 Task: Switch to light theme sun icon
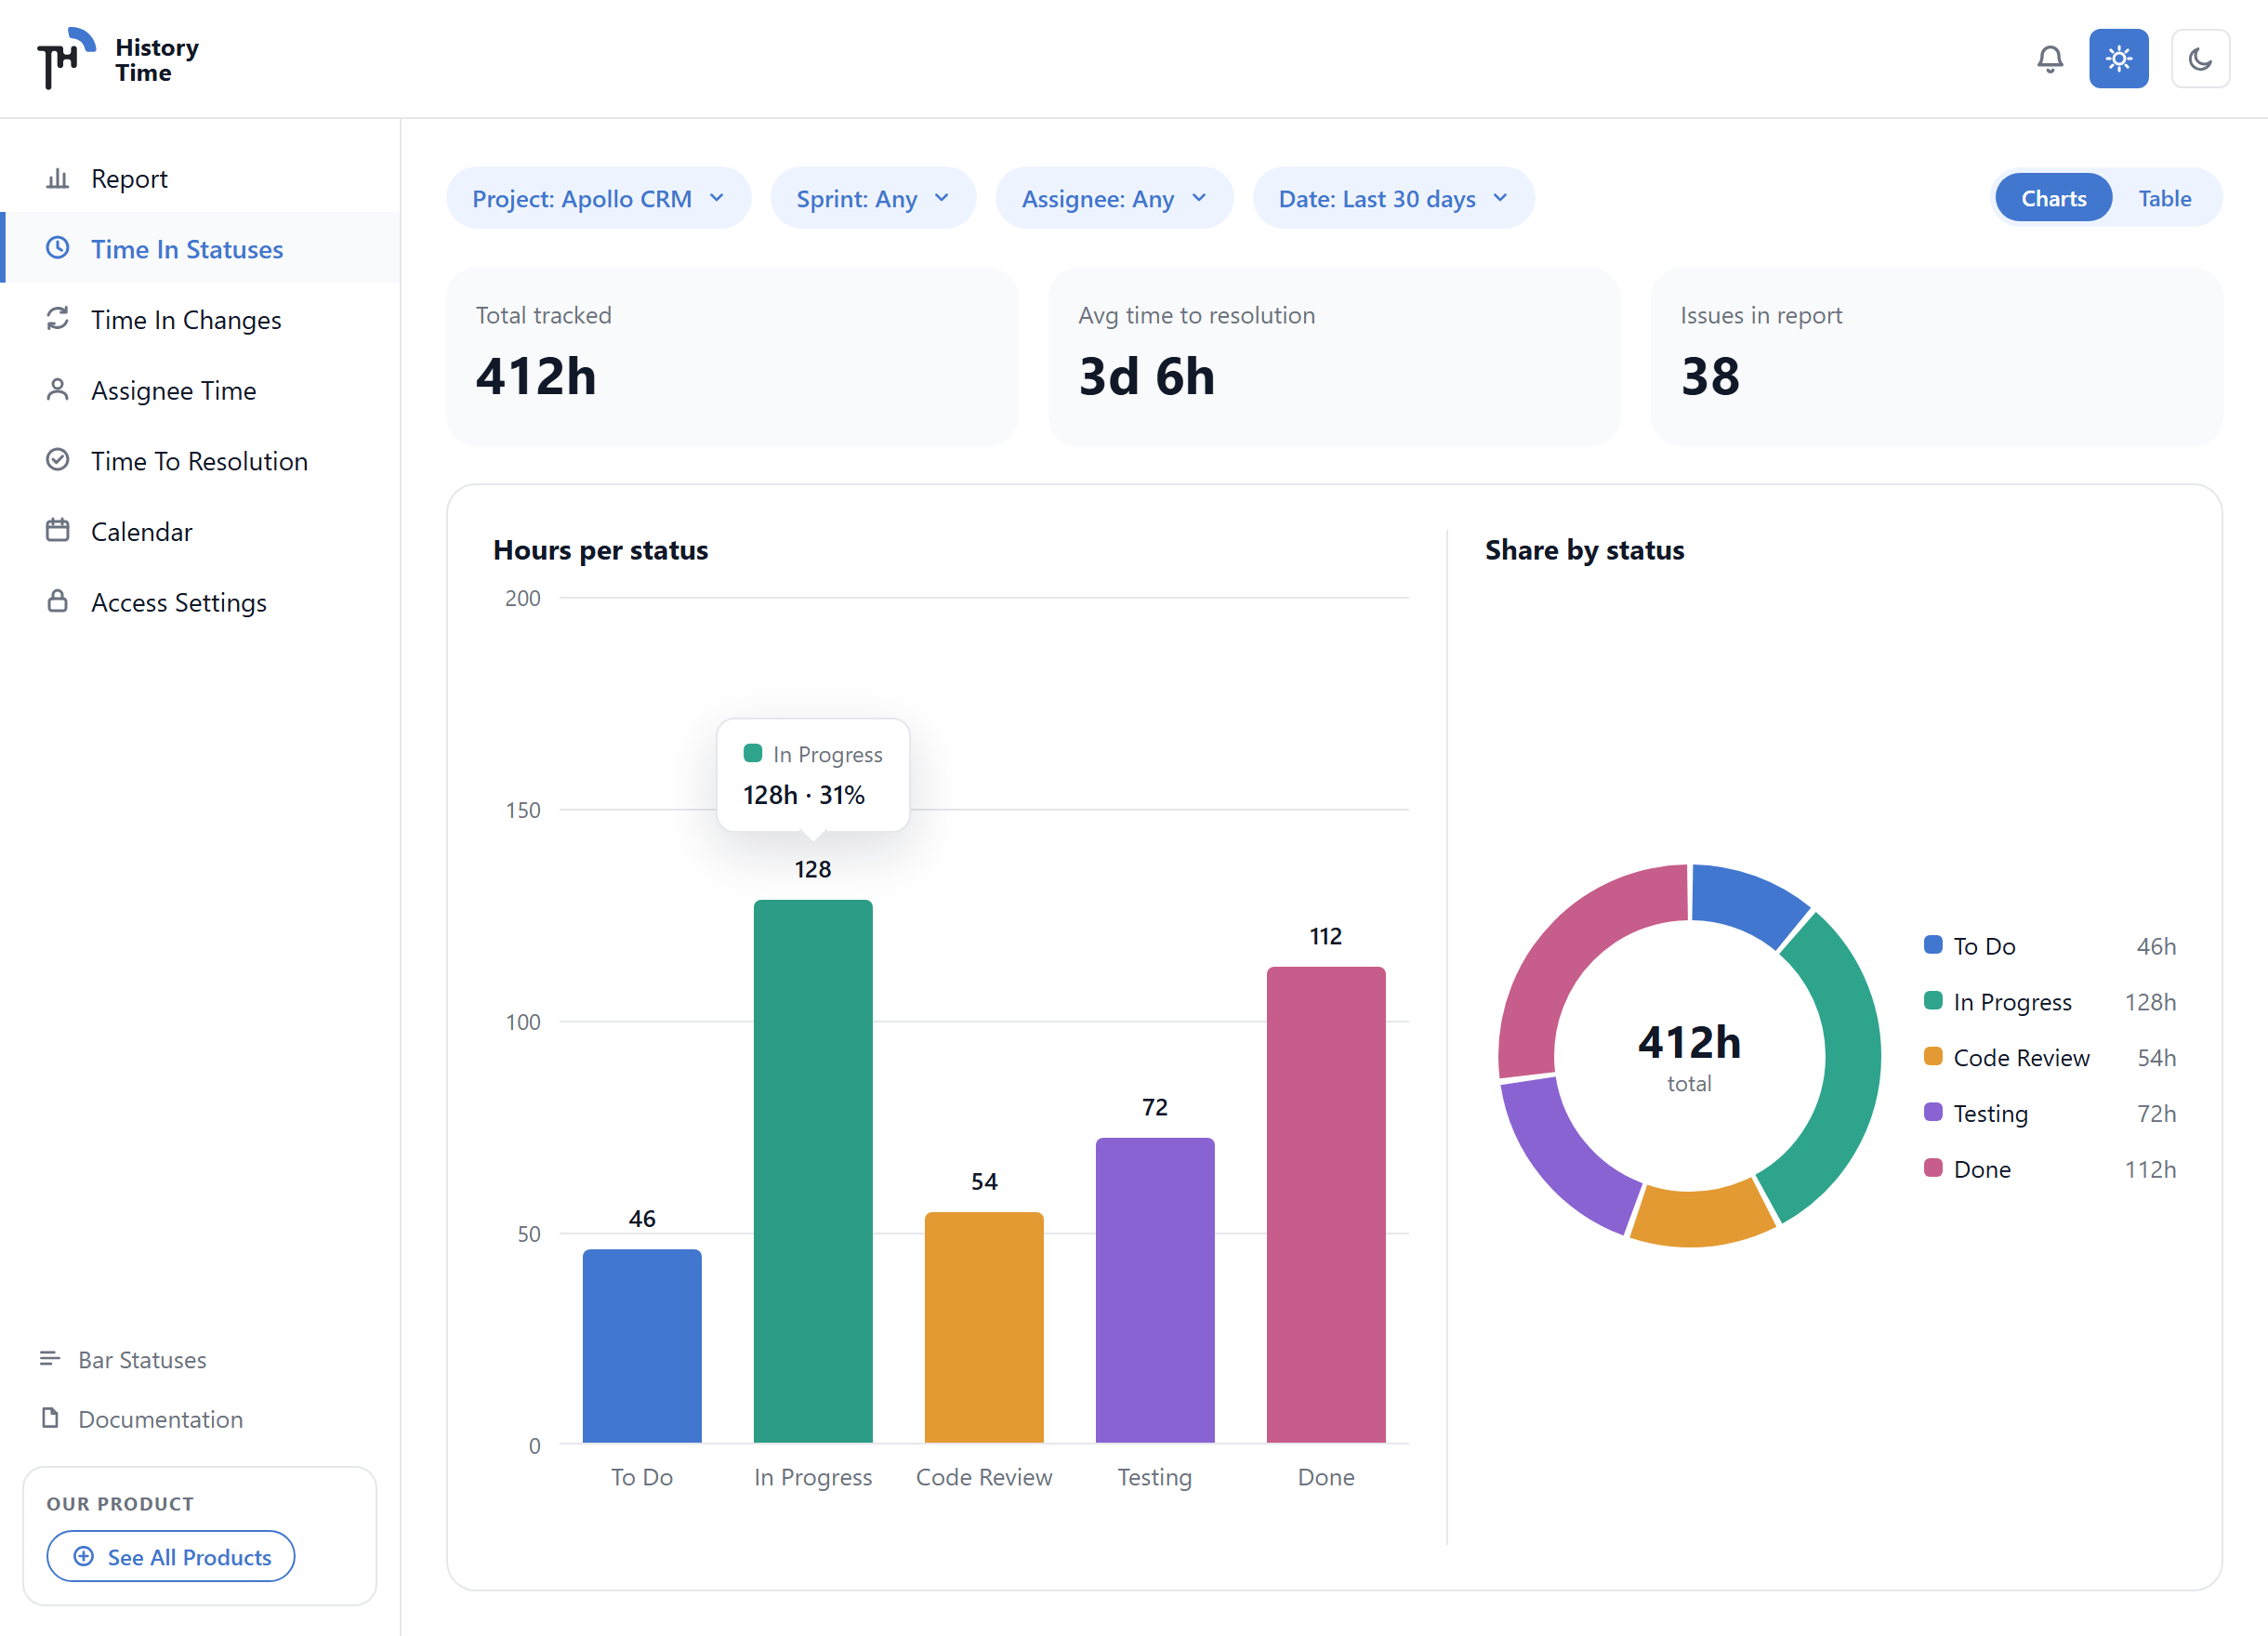(x=2118, y=59)
